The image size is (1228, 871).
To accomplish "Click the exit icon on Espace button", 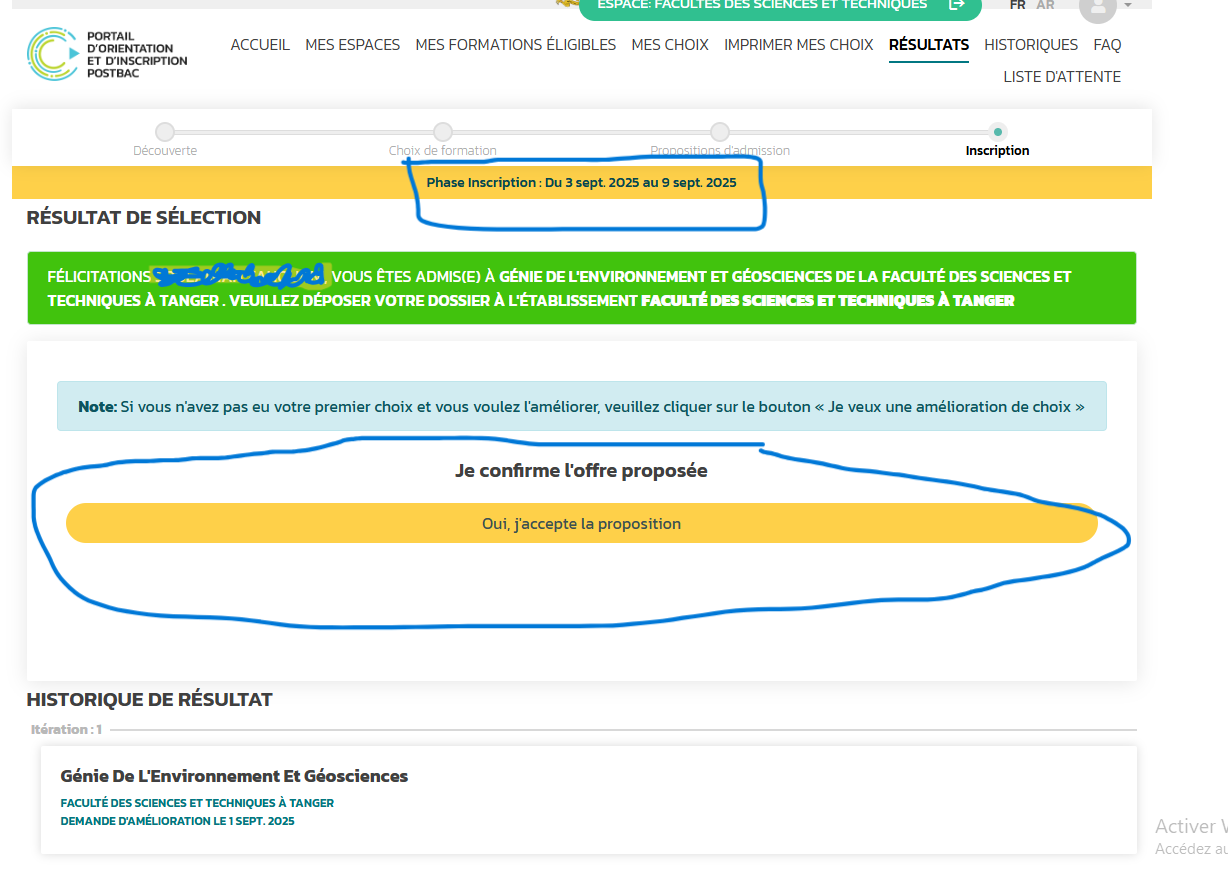I will coord(956,5).
